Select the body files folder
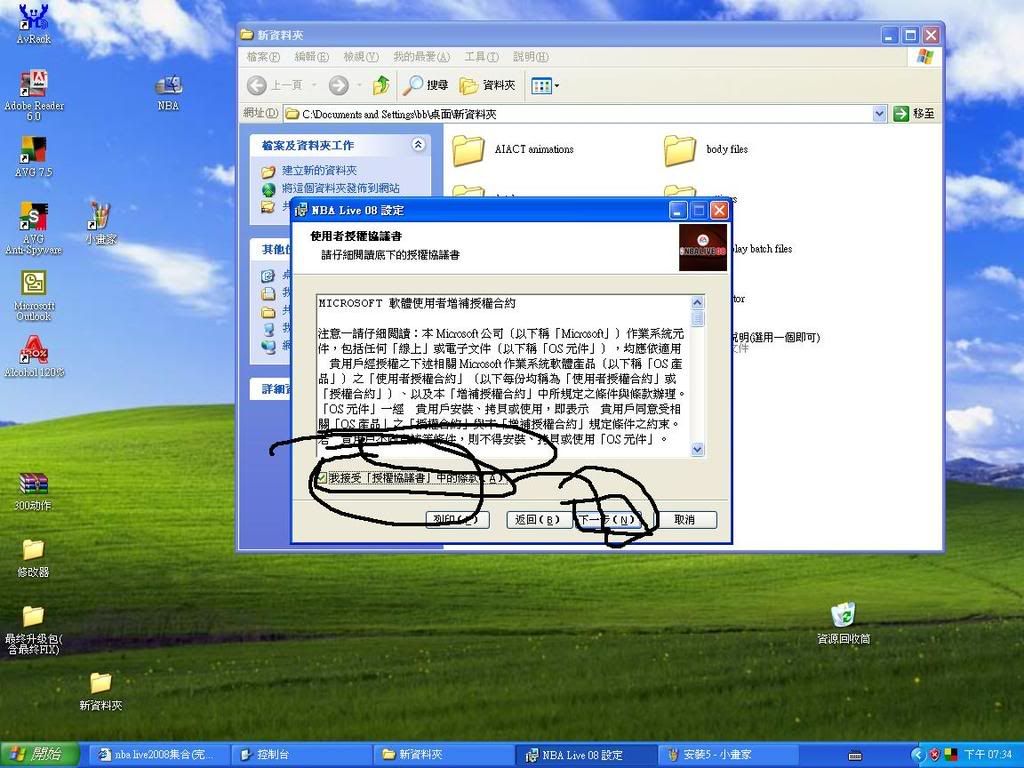This screenshot has width=1024, height=768. pyautogui.click(x=706, y=150)
